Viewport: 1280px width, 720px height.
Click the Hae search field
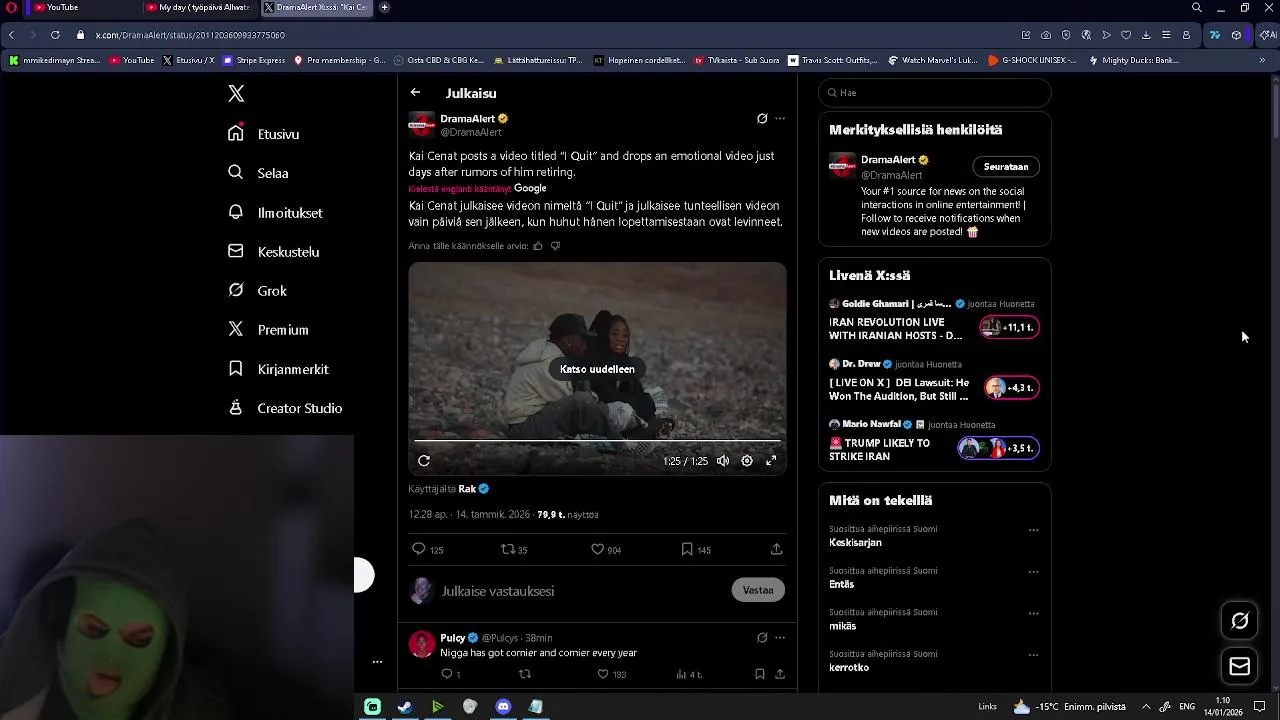pos(934,93)
